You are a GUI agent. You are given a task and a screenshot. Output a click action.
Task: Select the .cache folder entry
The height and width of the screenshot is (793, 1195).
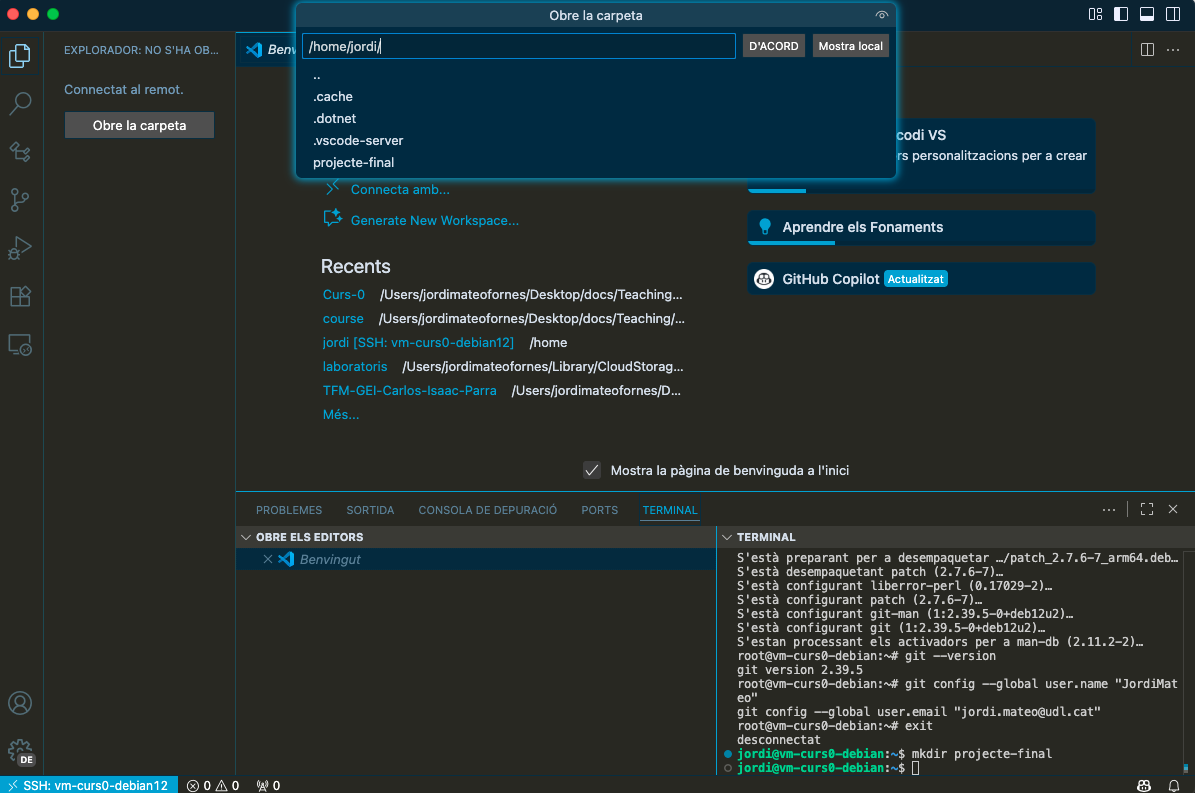[x=596, y=97]
